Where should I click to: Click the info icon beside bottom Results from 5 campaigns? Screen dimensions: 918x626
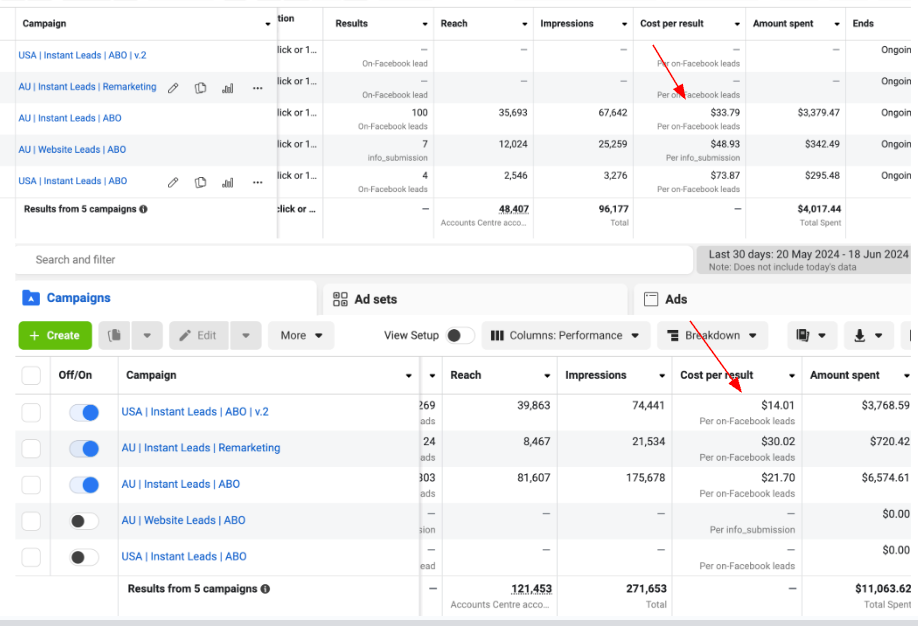point(265,589)
